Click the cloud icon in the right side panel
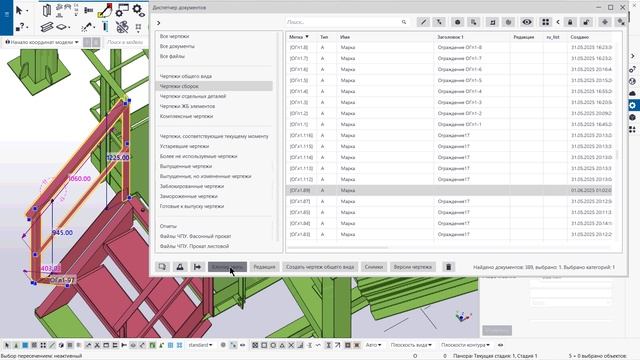 point(632,93)
